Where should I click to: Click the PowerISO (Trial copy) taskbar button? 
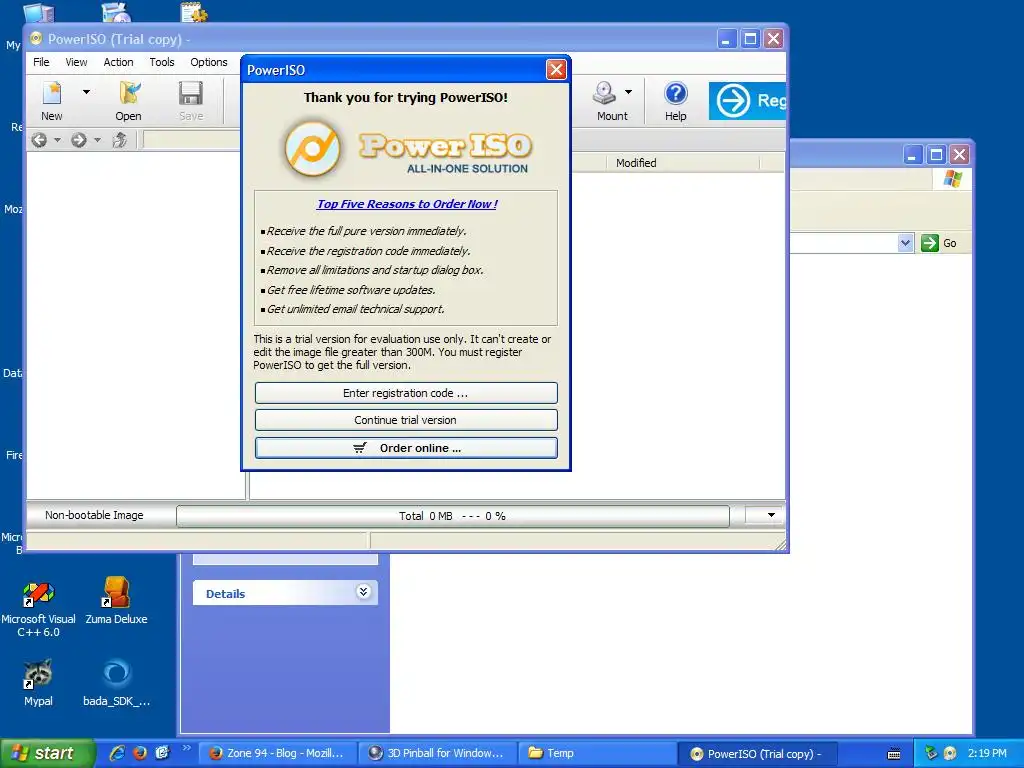(x=758, y=754)
